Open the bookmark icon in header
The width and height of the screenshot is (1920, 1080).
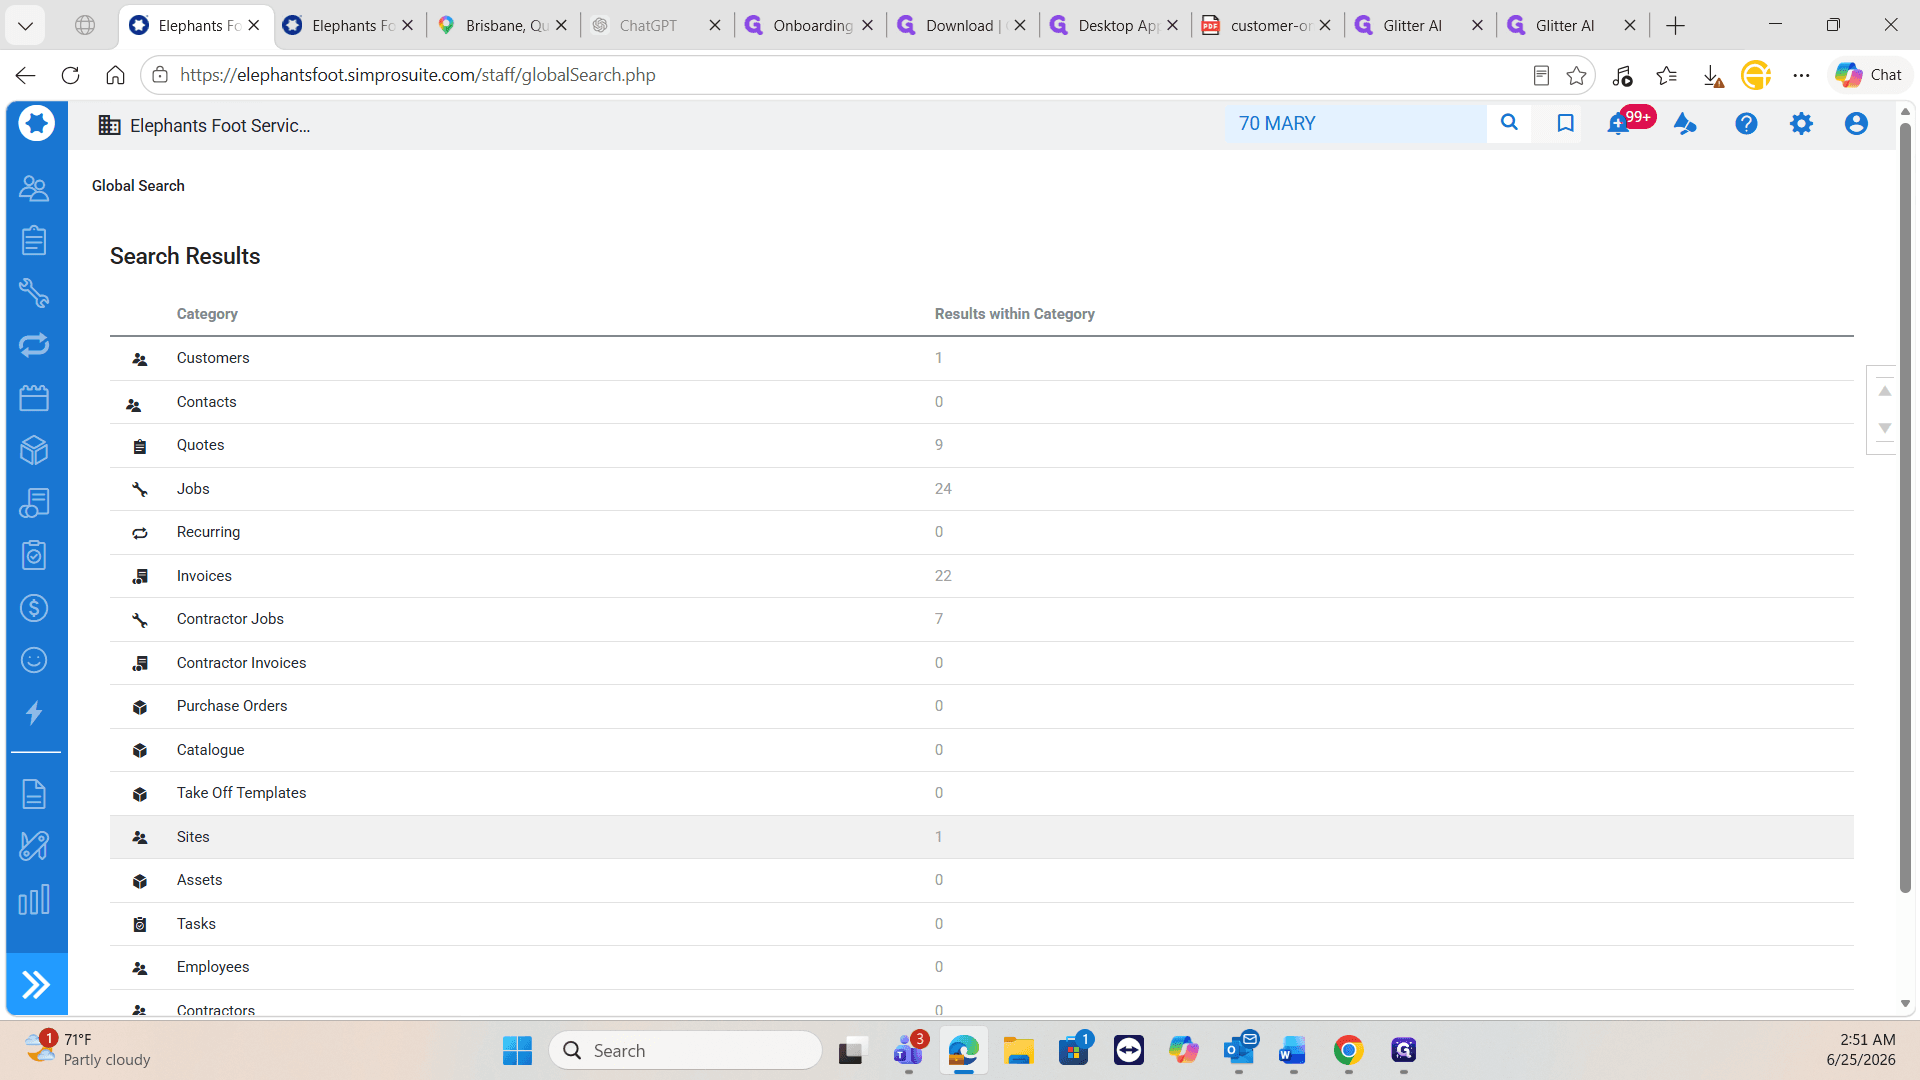[x=1565, y=123]
